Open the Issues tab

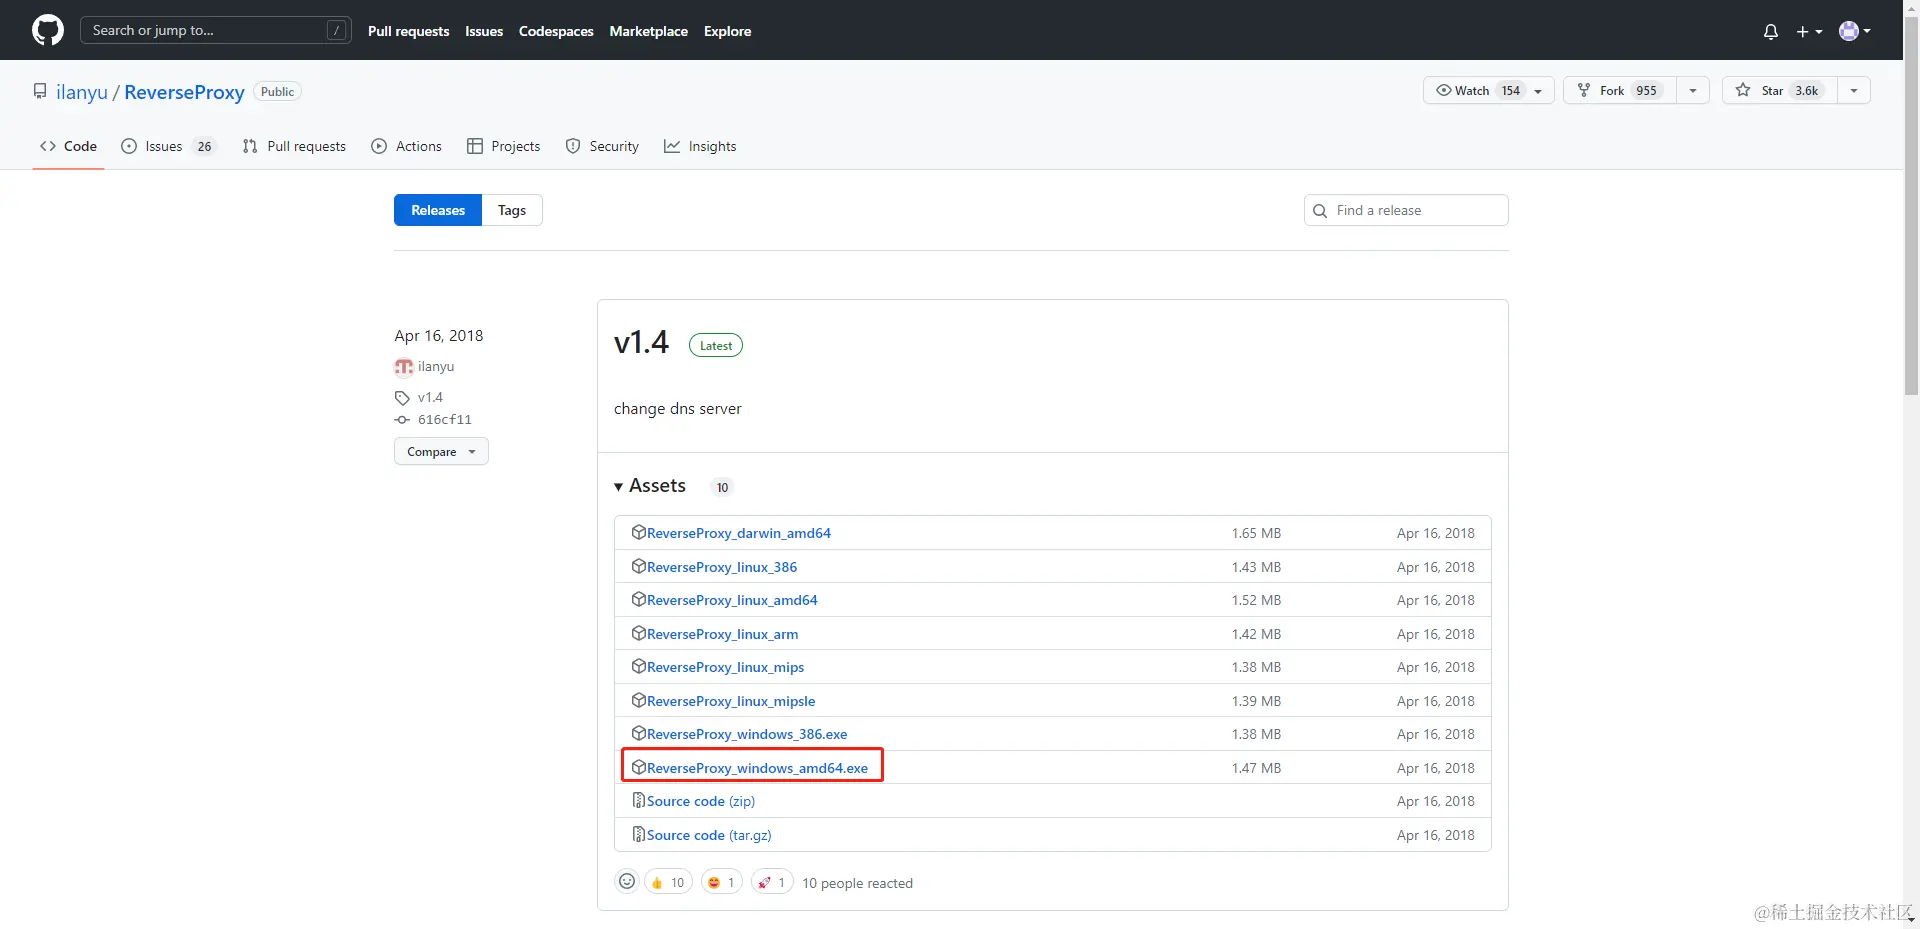coord(168,146)
